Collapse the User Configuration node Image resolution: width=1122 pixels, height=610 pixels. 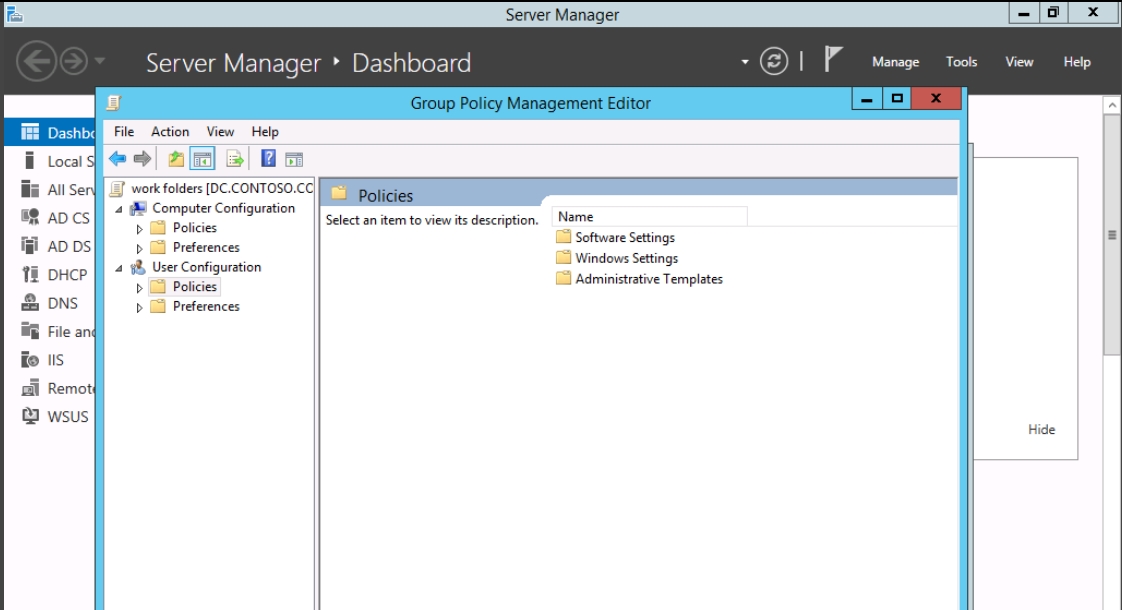coord(120,268)
